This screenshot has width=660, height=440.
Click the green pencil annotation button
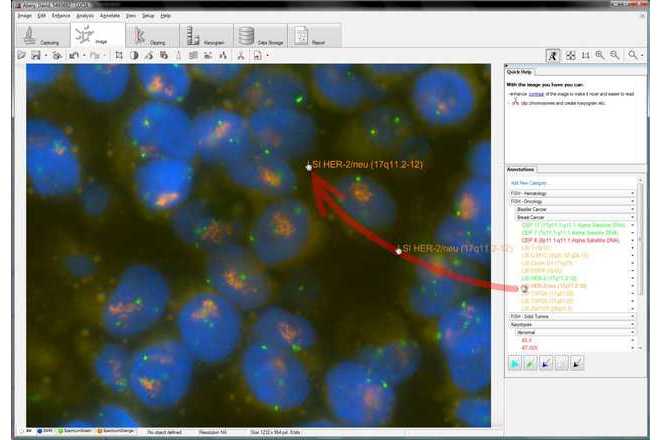click(x=530, y=363)
